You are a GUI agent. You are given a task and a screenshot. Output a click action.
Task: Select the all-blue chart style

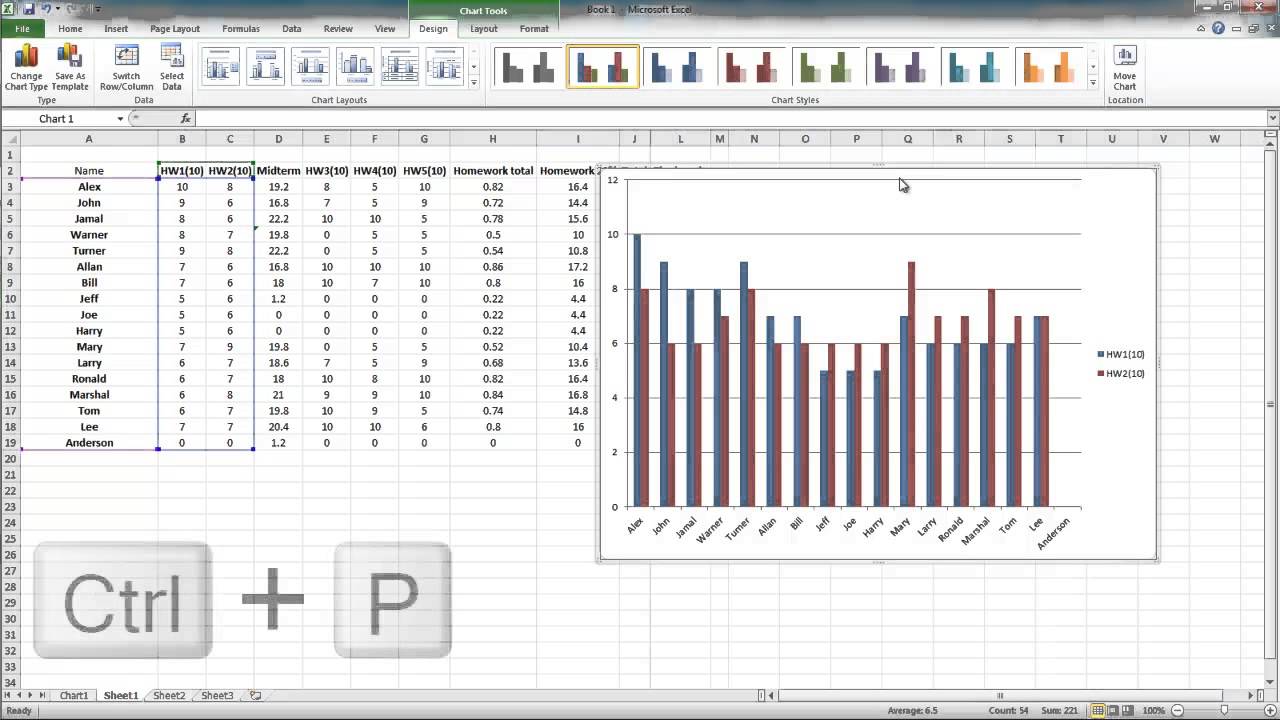click(677, 67)
